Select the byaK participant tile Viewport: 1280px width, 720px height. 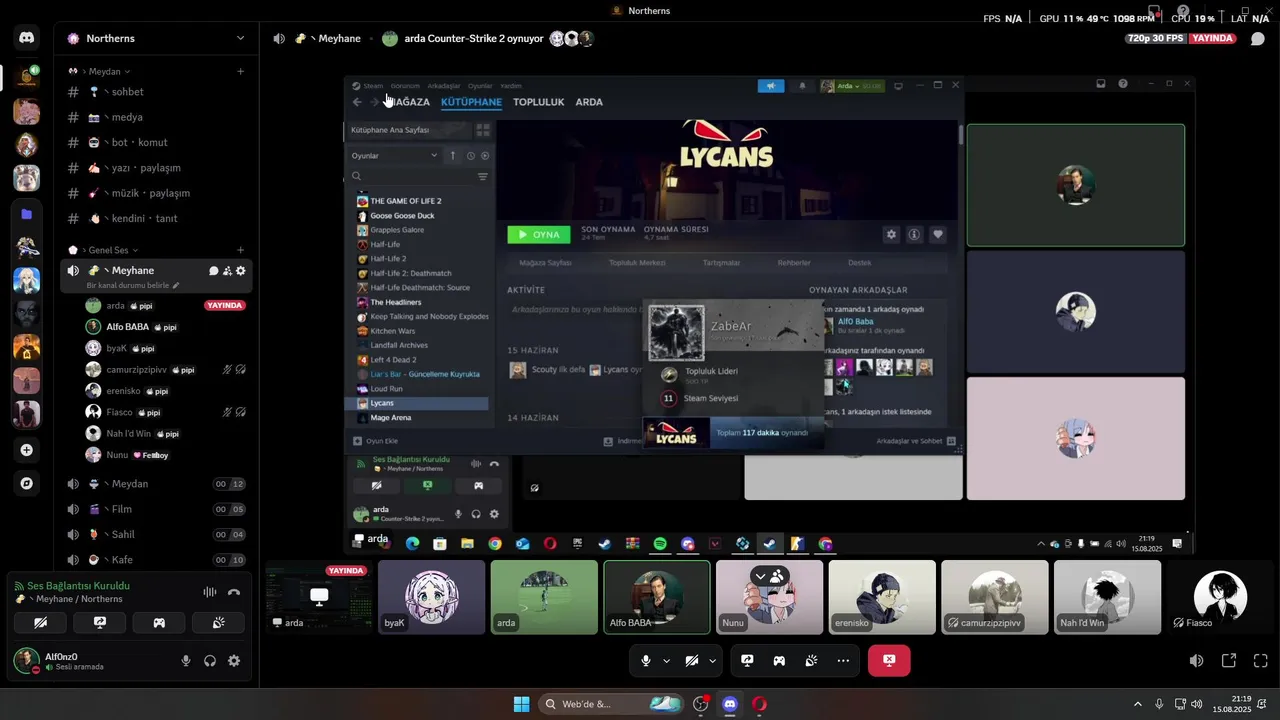tap(432, 597)
